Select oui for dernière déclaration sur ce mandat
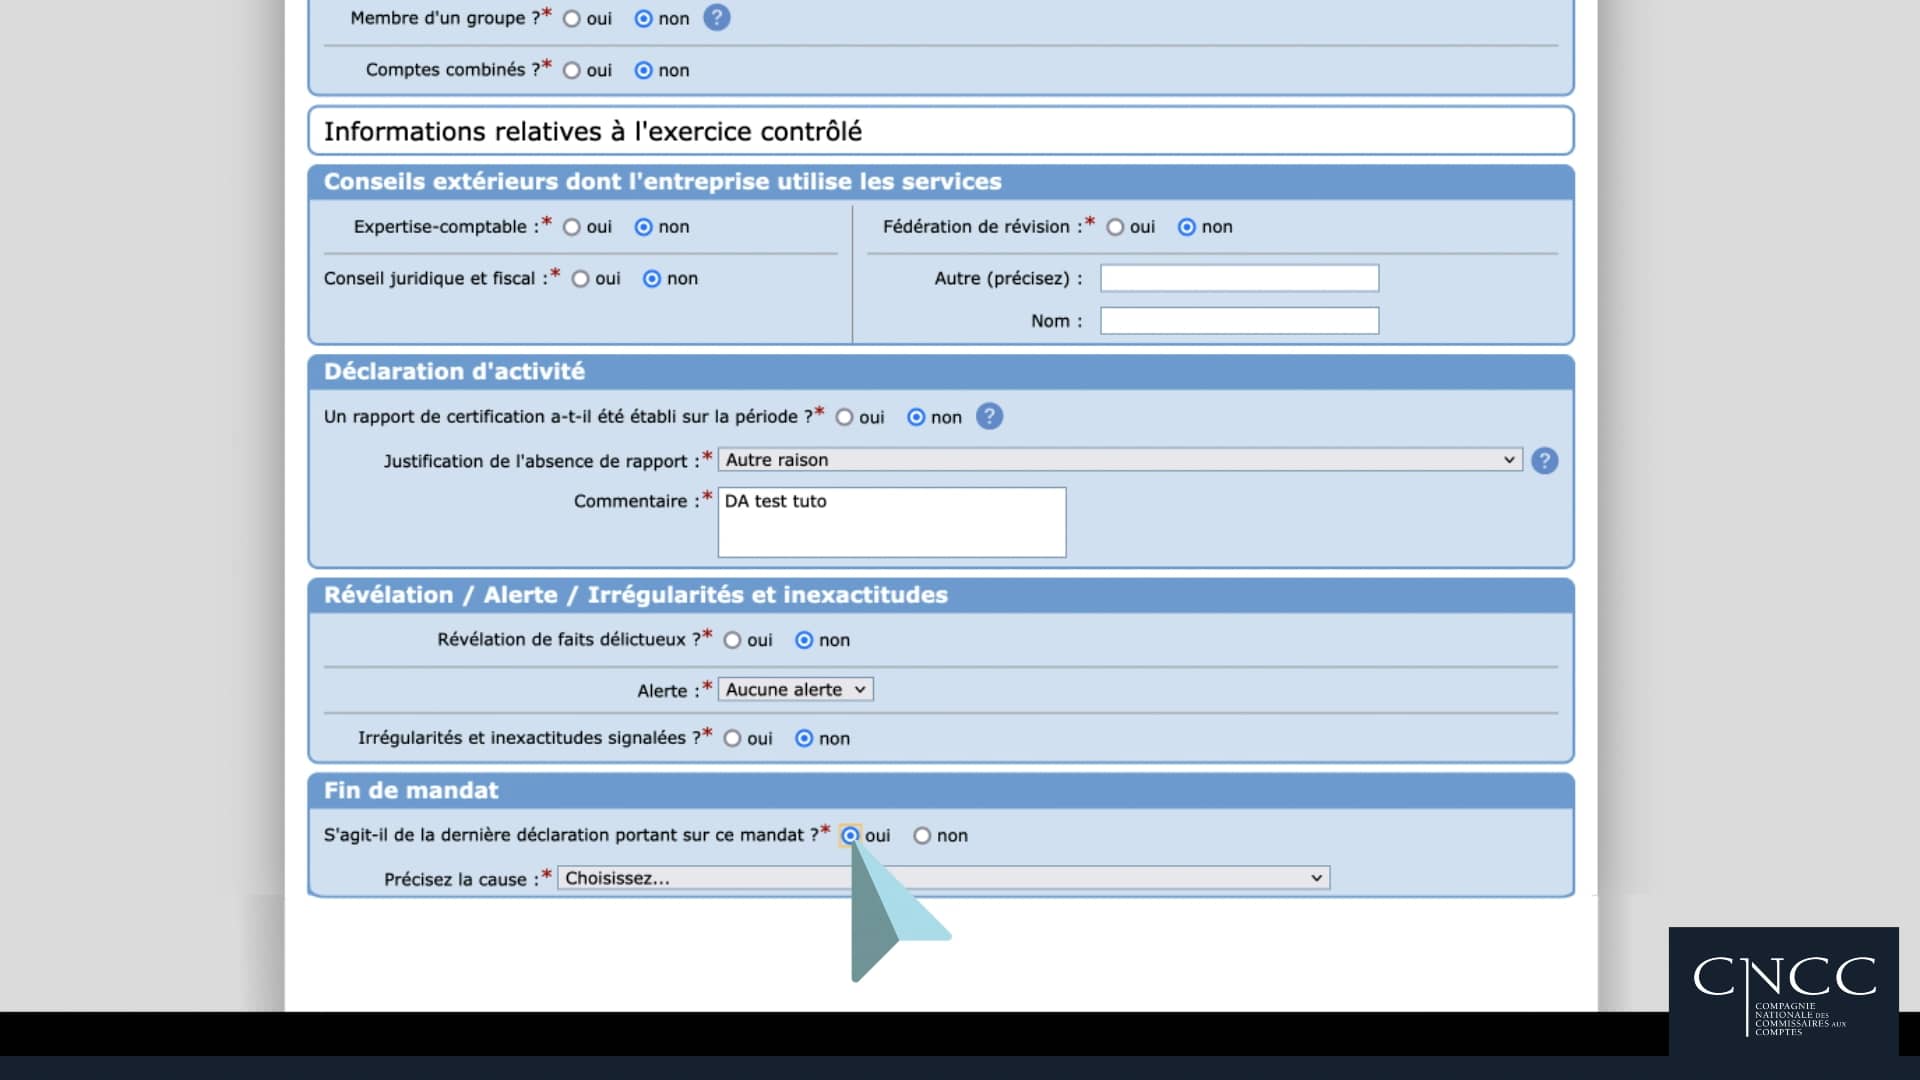1920x1080 pixels. pyautogui.click(x=850, y=835)
